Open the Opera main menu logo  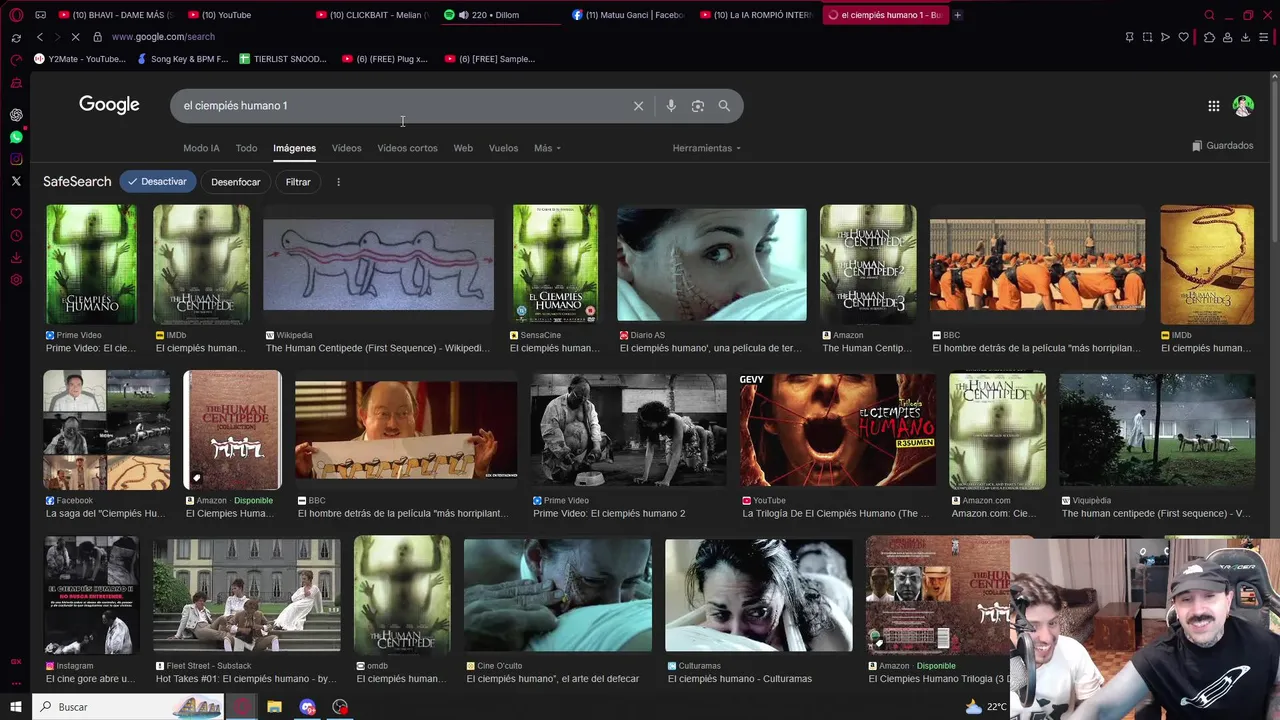pyautogui.click(x=16, y=15)
